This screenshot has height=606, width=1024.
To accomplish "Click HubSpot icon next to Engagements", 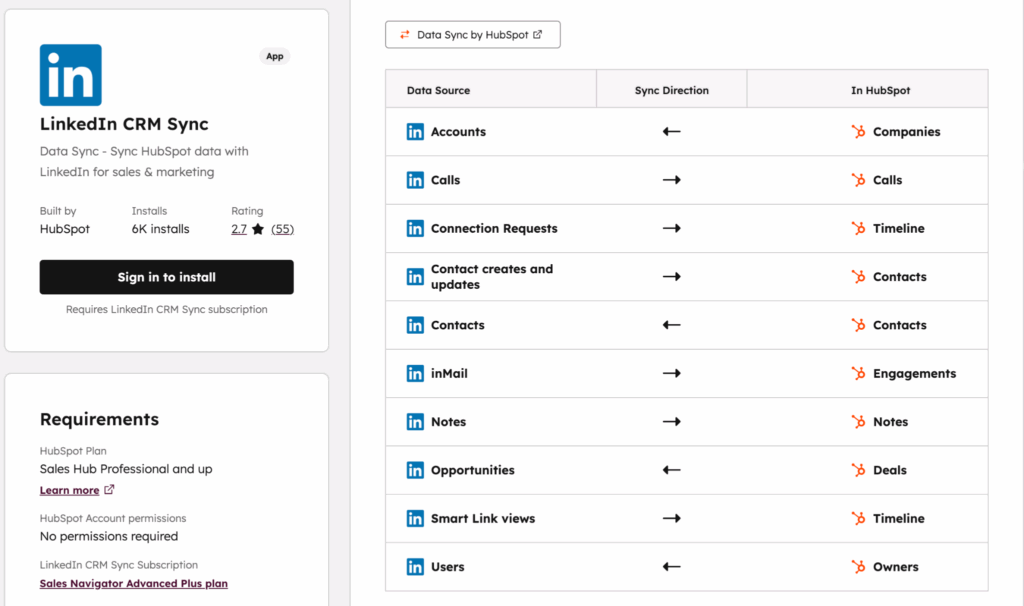I will tap(857, 374).
